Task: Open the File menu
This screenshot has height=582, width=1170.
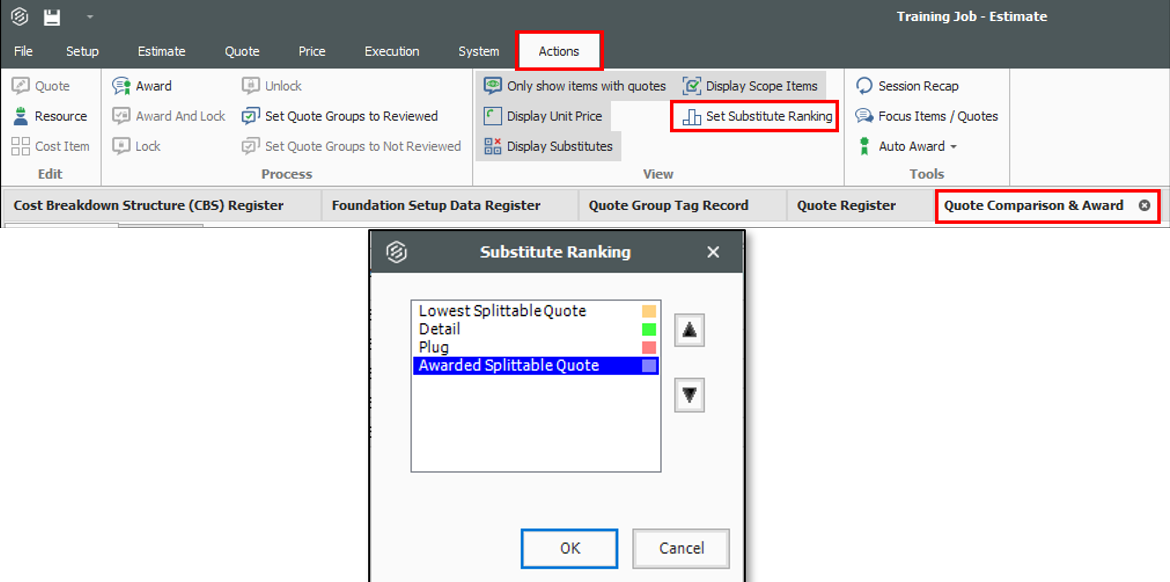Action: [23, 51]
